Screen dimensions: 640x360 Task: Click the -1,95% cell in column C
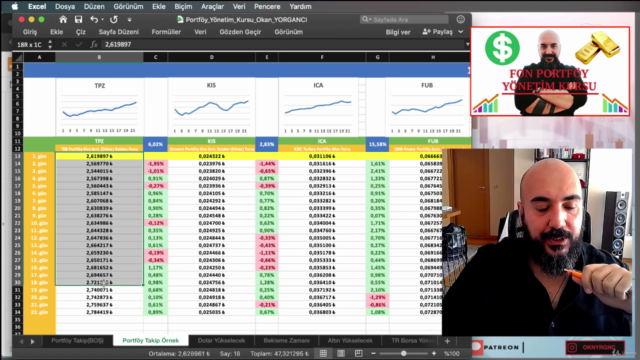pos(155,163)
